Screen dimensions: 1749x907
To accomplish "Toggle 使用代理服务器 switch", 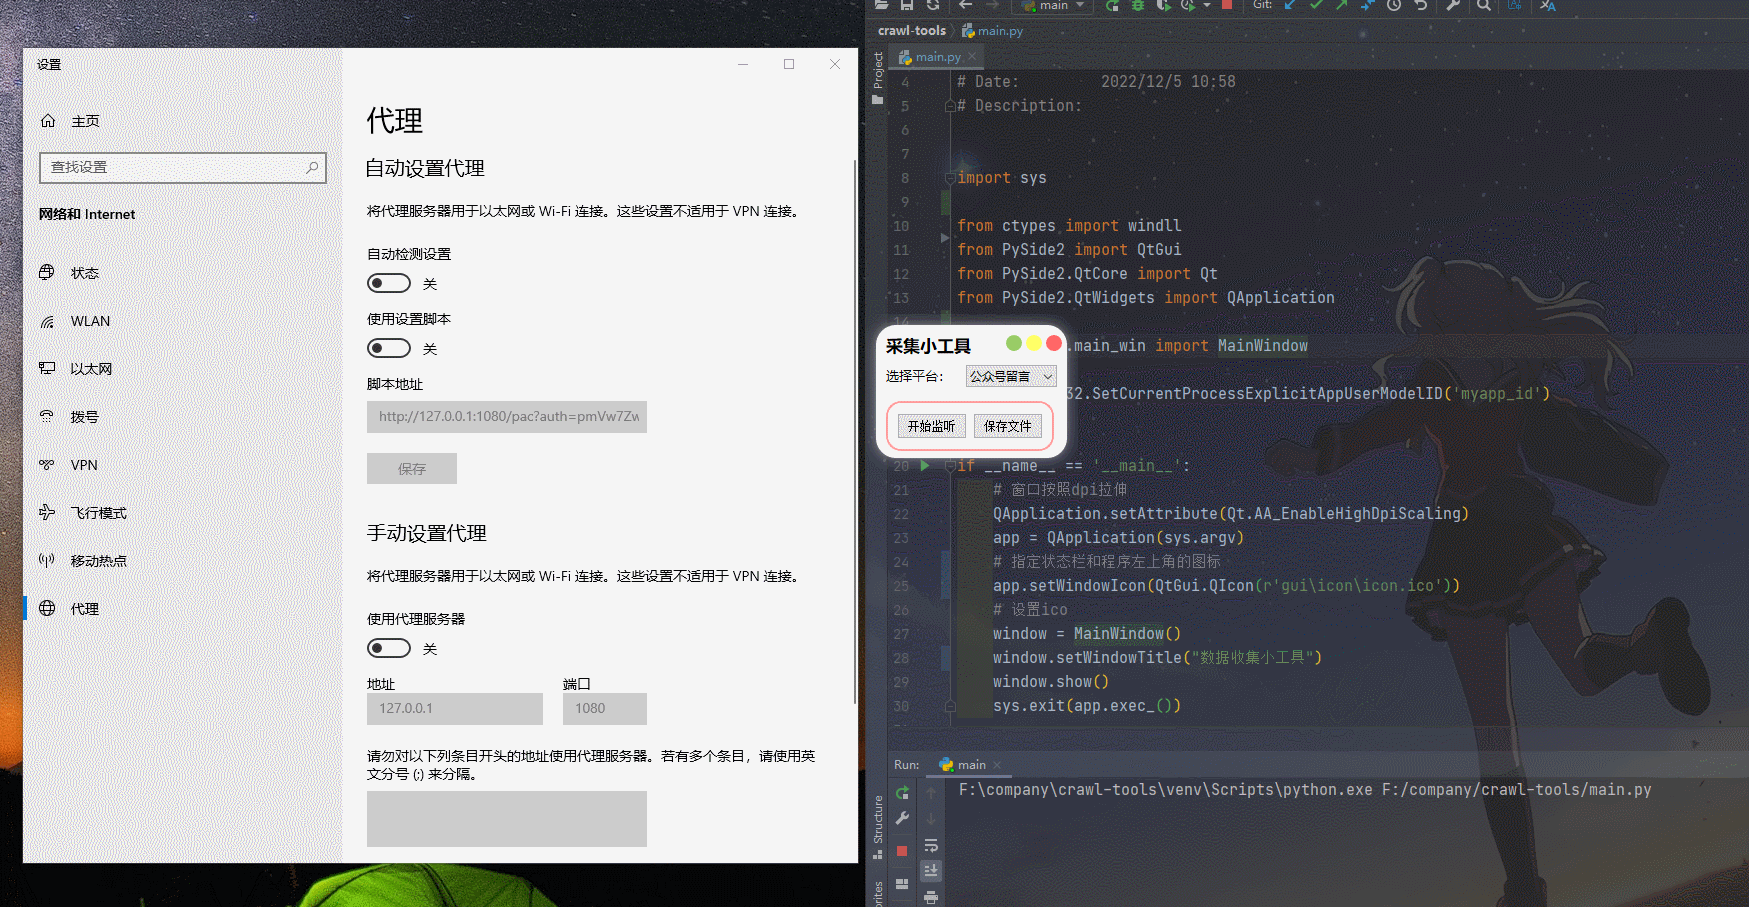I will (x=389, y=648).
